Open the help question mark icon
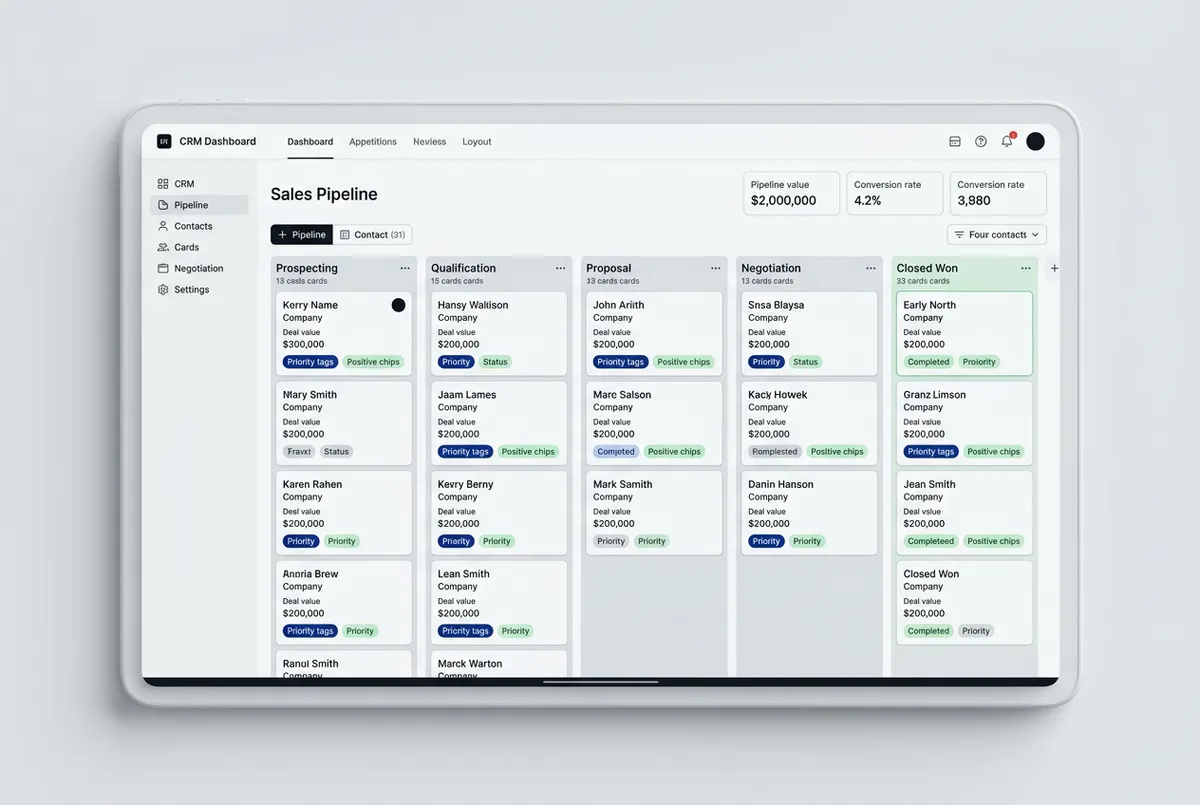The image size is (1200, 805). [981, 142]
